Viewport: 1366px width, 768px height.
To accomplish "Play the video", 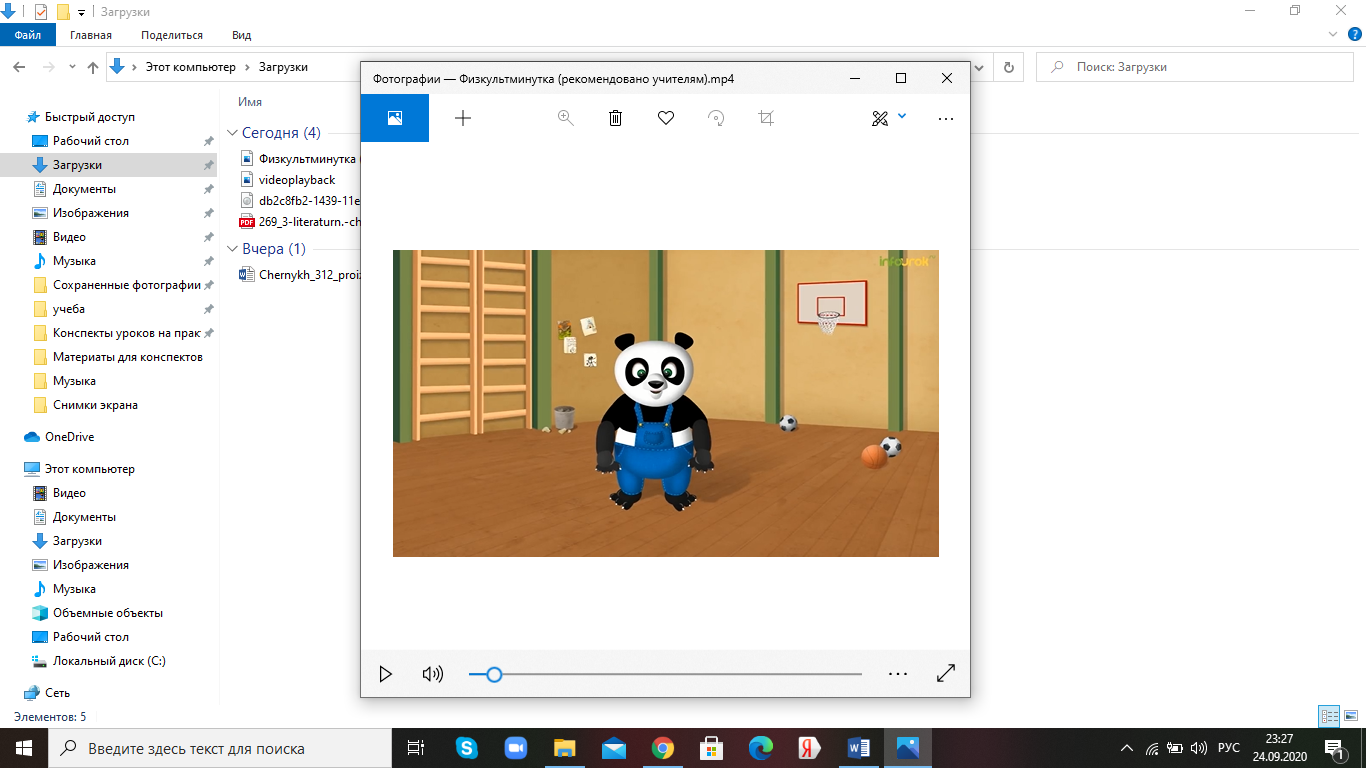I will [x=386, y=674].
